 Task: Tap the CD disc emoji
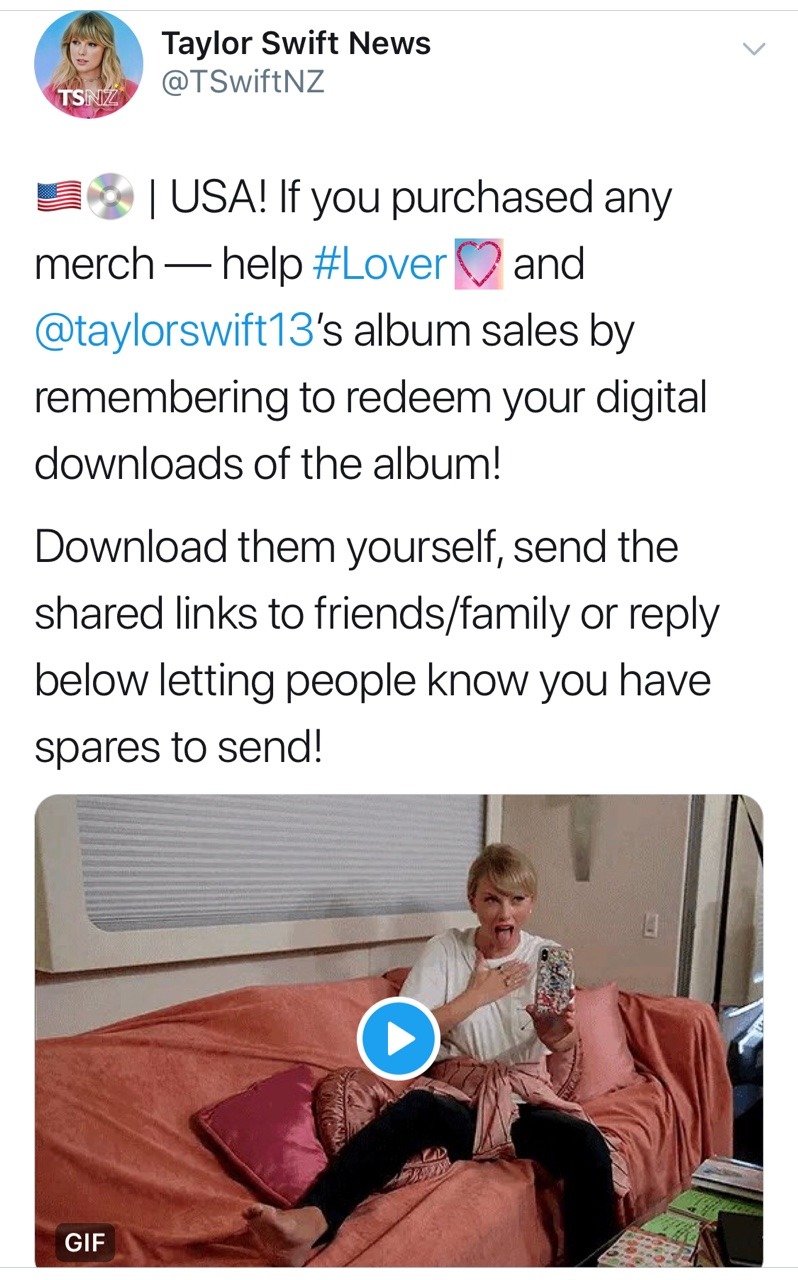107,199
